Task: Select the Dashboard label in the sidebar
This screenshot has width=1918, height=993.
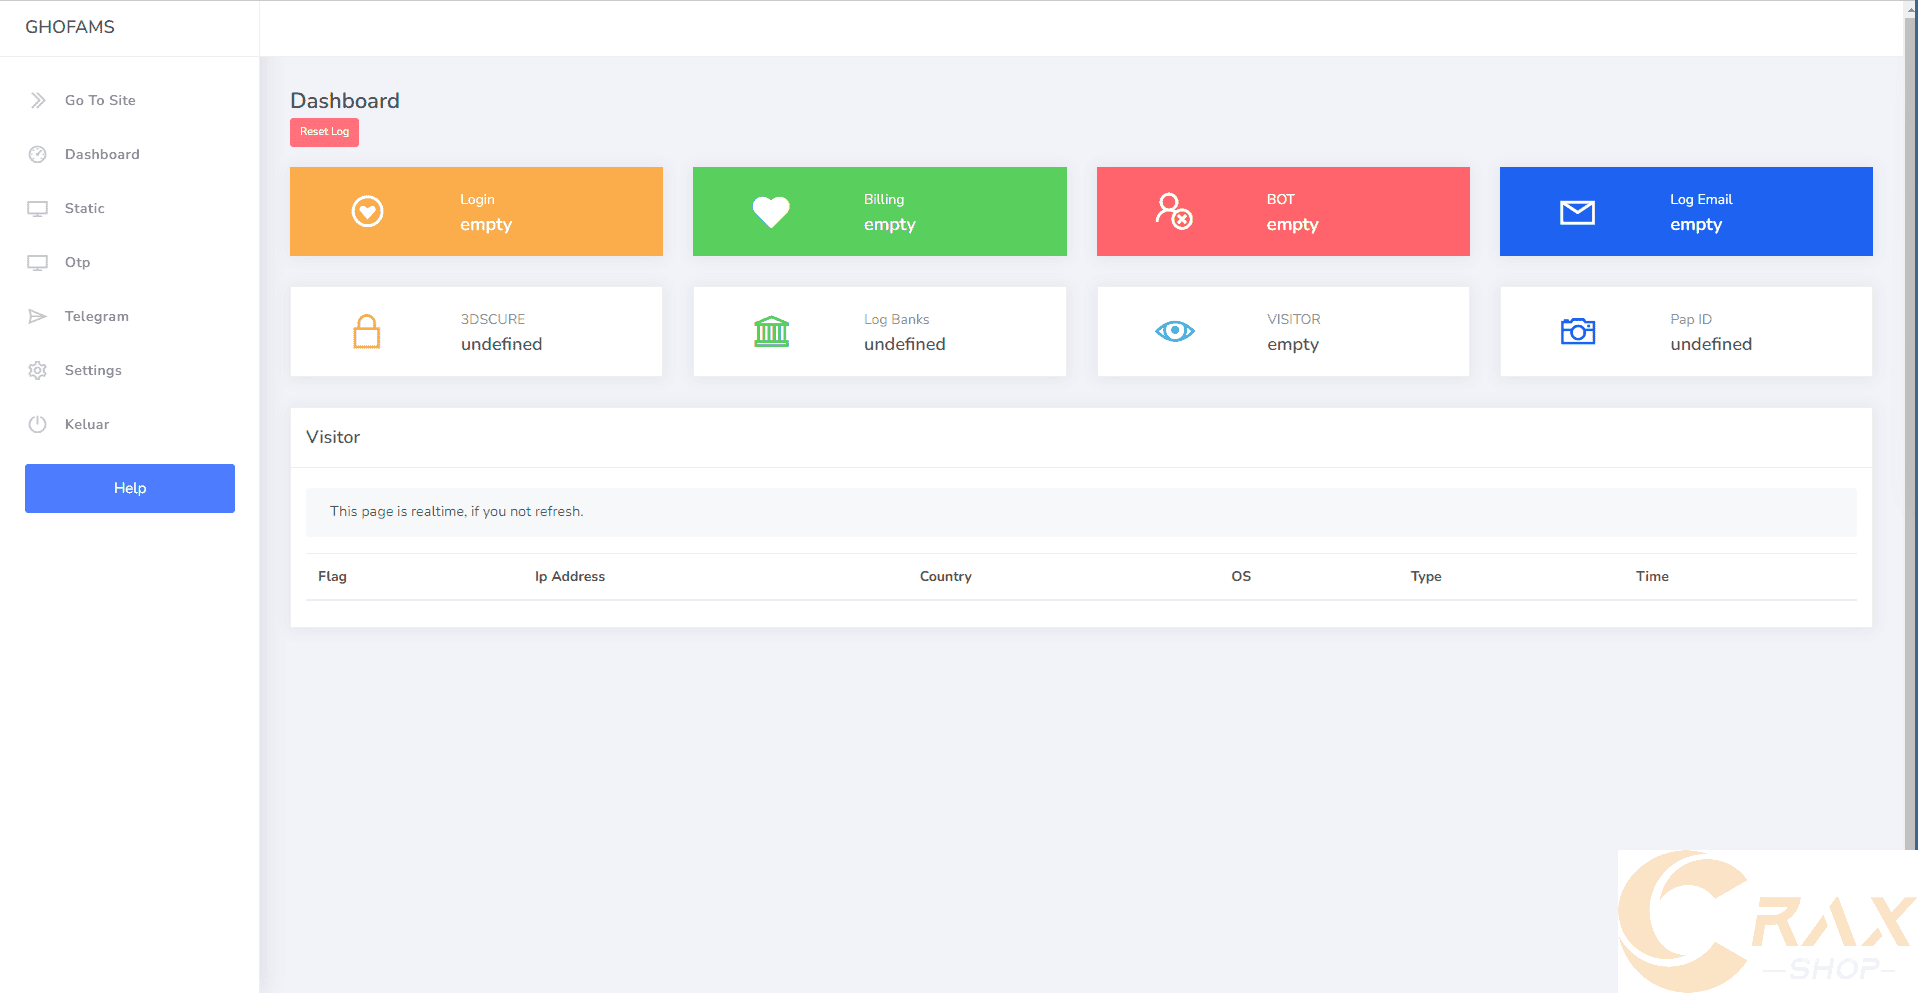Action: [x=102, y=154]
